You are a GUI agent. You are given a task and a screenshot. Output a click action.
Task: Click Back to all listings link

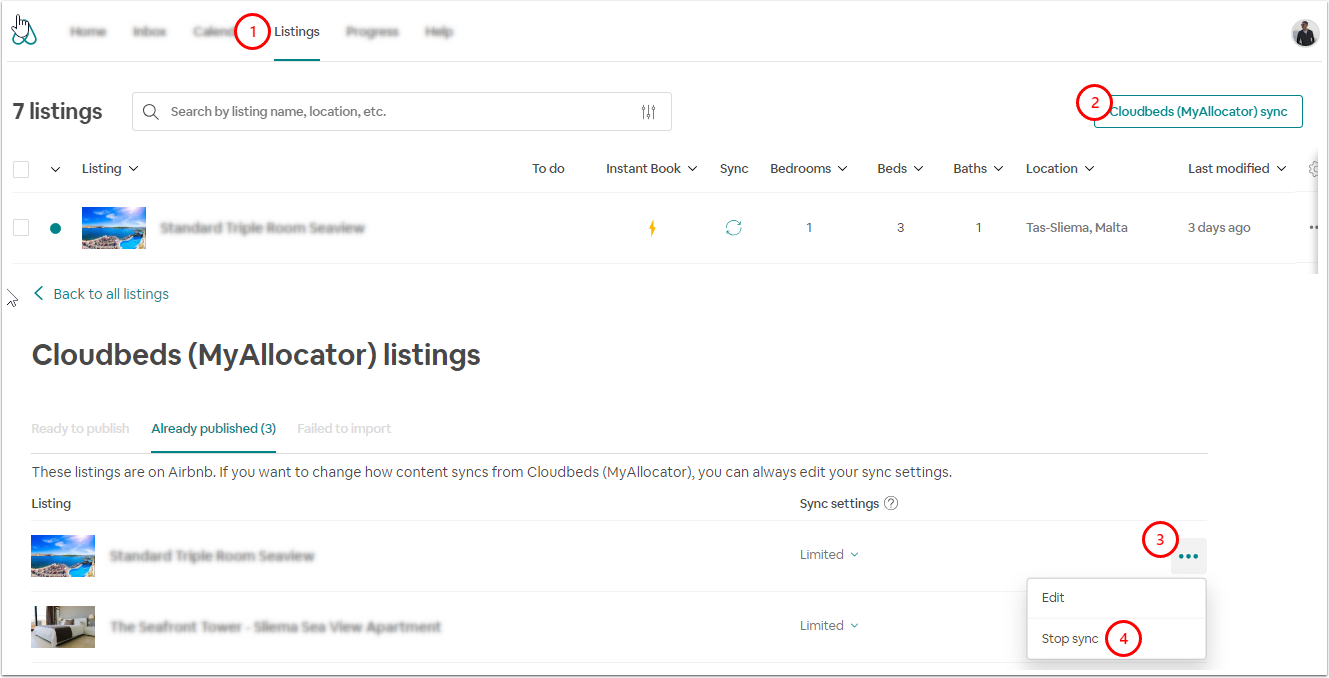[111, 294]
